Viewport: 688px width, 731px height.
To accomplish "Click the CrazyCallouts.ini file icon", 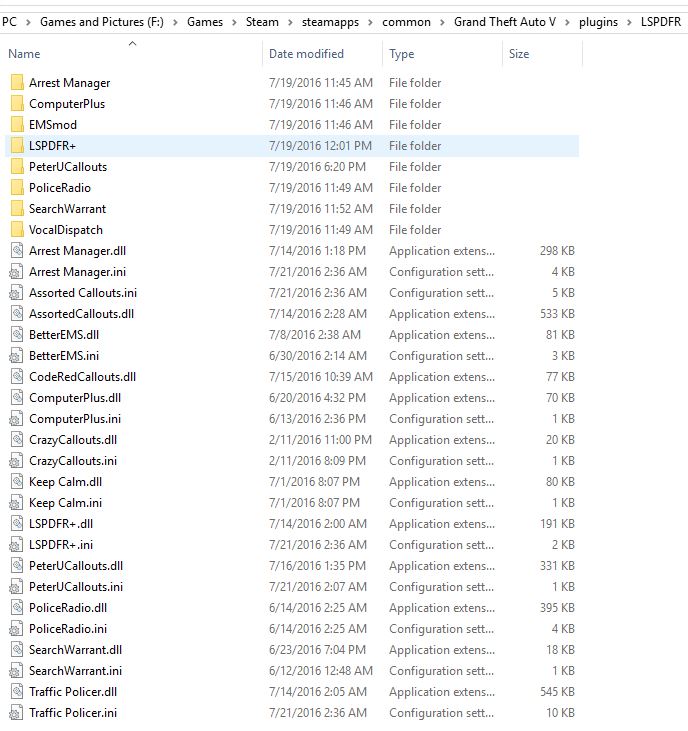I will point(17,461).
